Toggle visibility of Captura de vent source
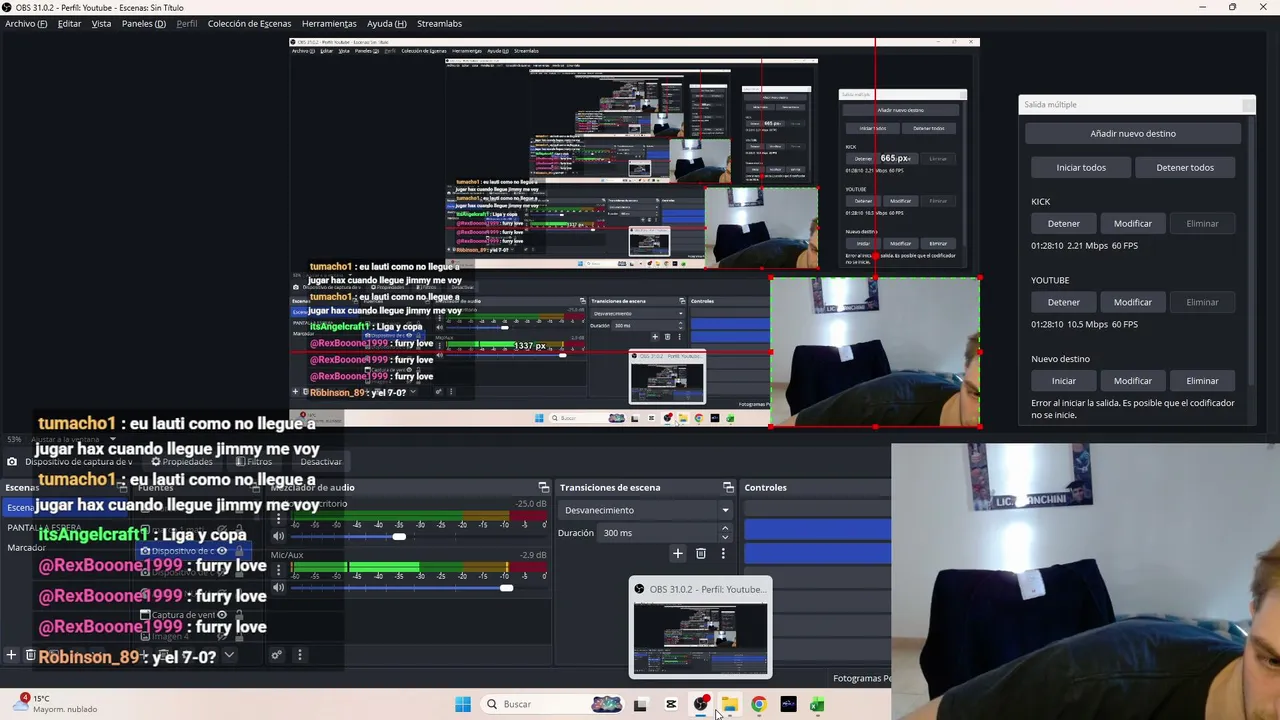The image size is (1280, 720). (x=222, y=615)
